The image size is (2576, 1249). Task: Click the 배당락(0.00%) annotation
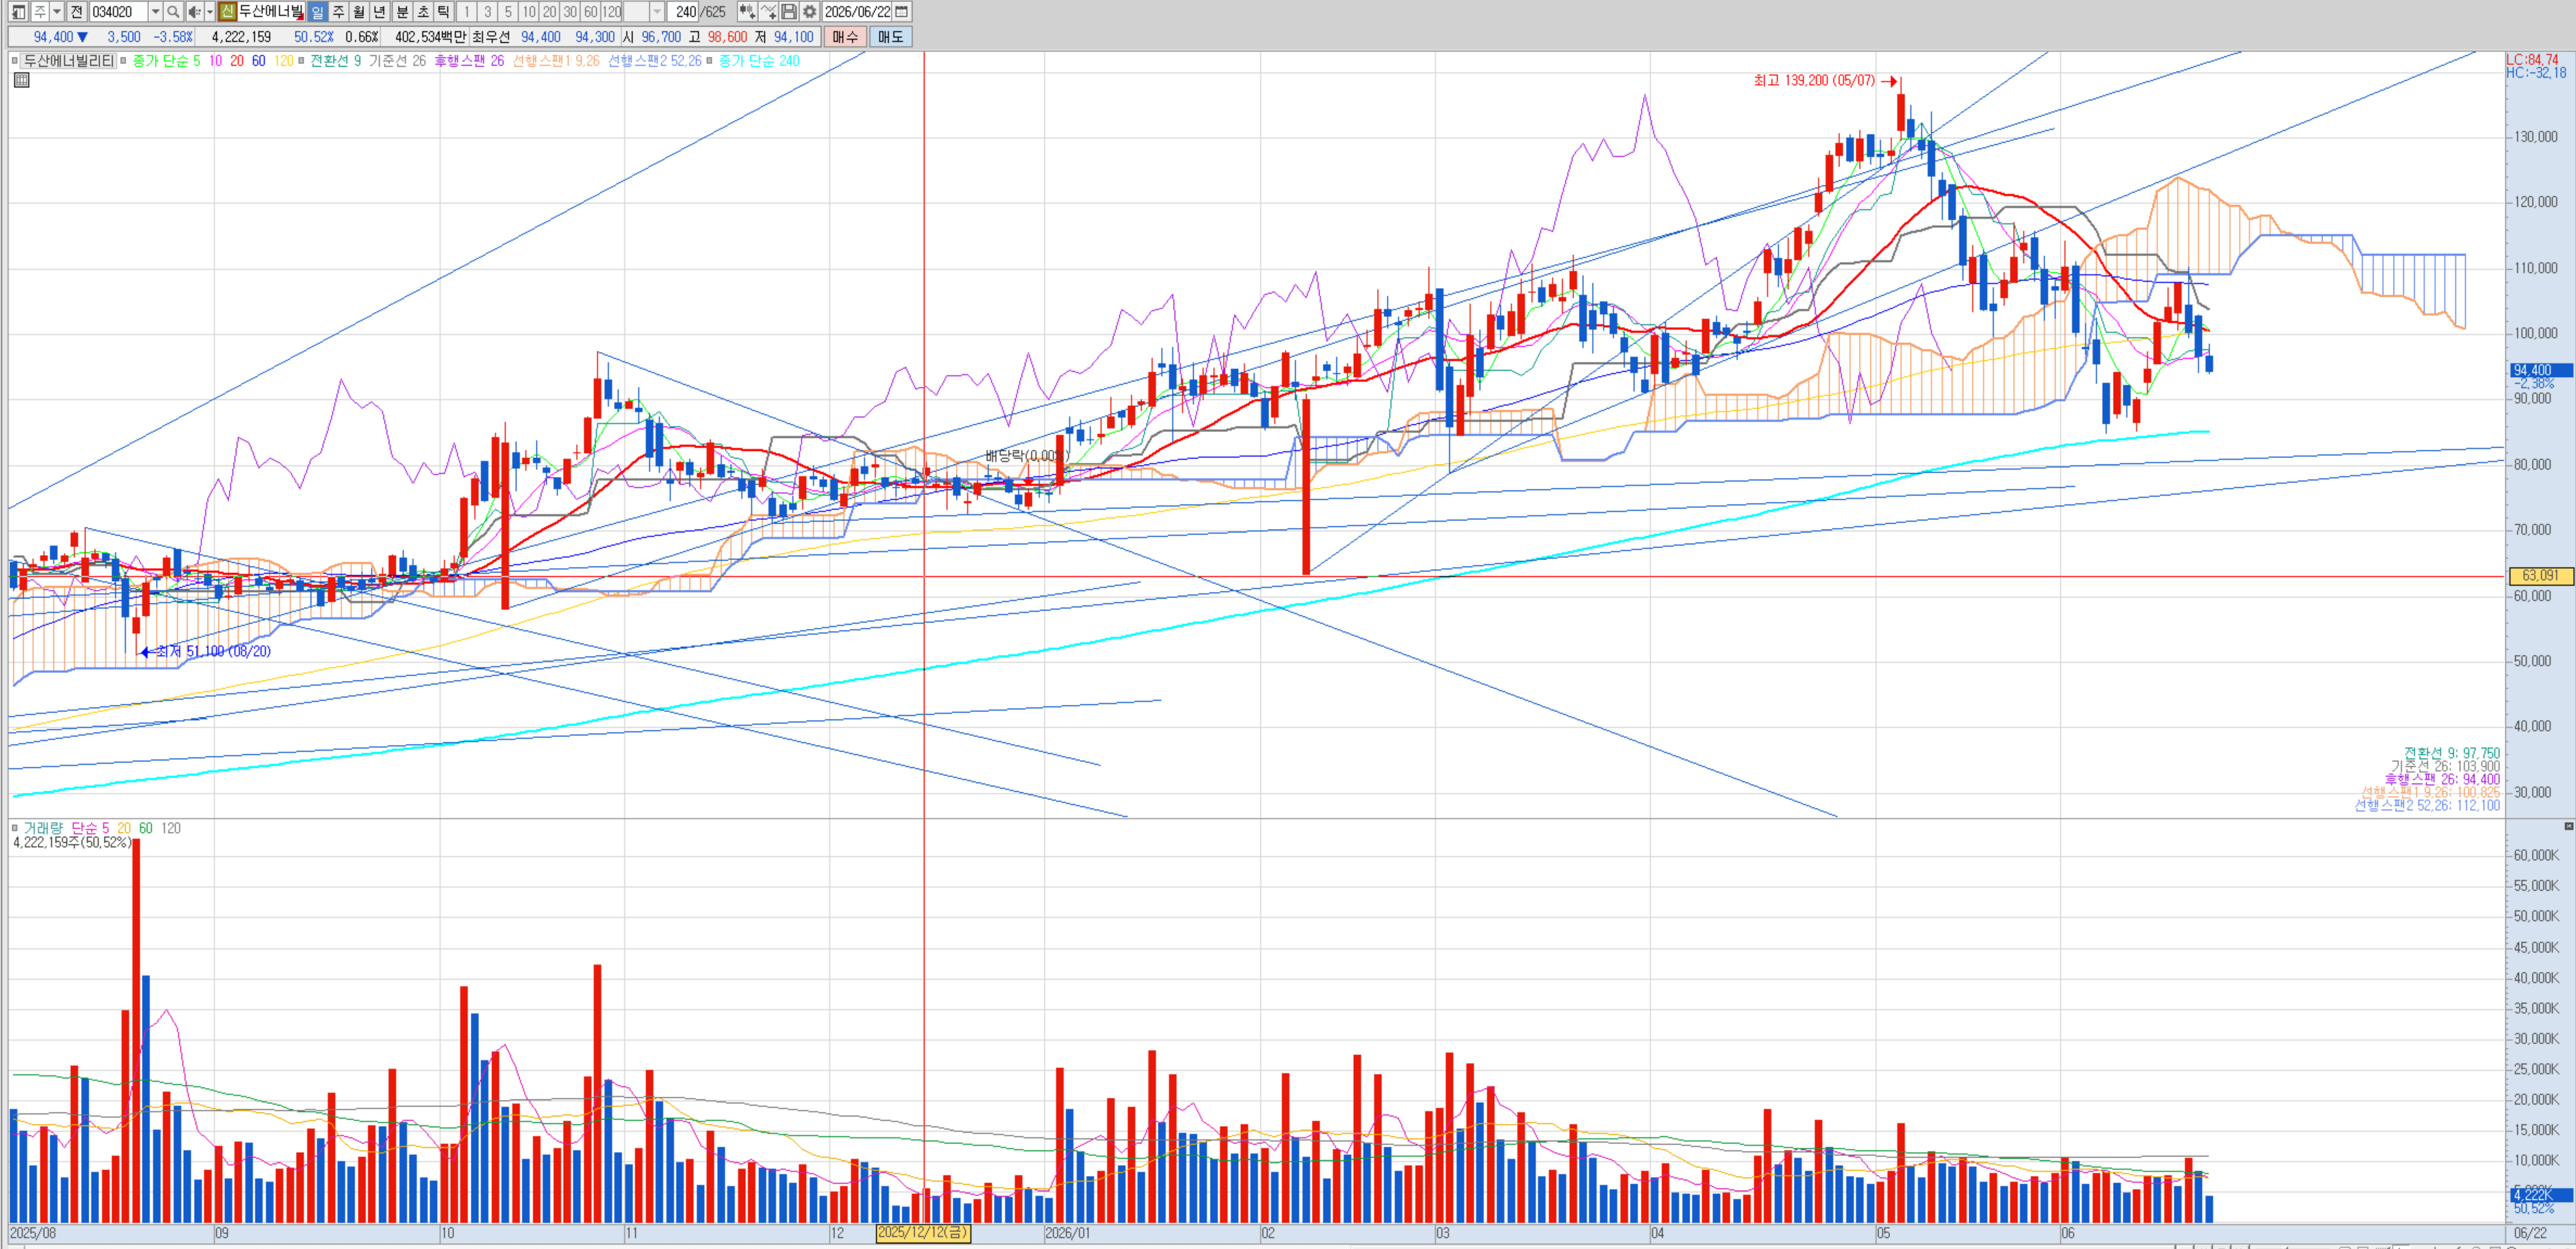tap(1027, 456)
